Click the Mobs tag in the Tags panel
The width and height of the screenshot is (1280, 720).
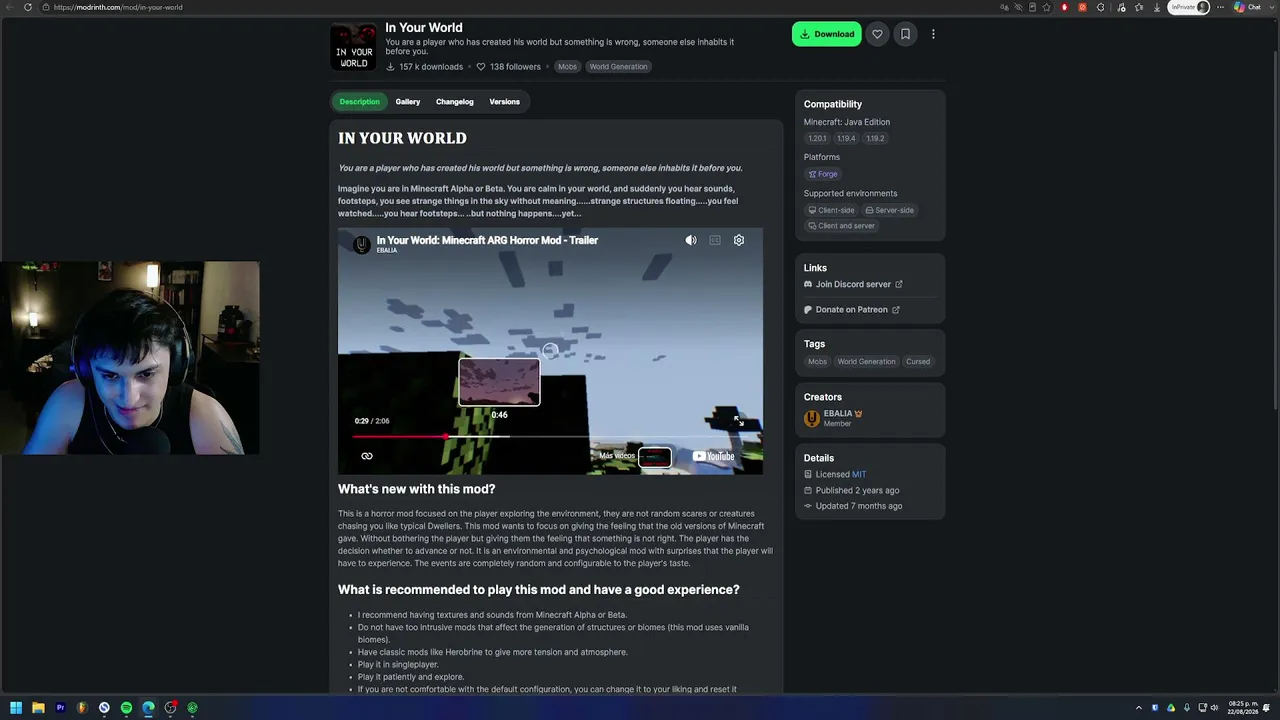[x=817, y=362]
